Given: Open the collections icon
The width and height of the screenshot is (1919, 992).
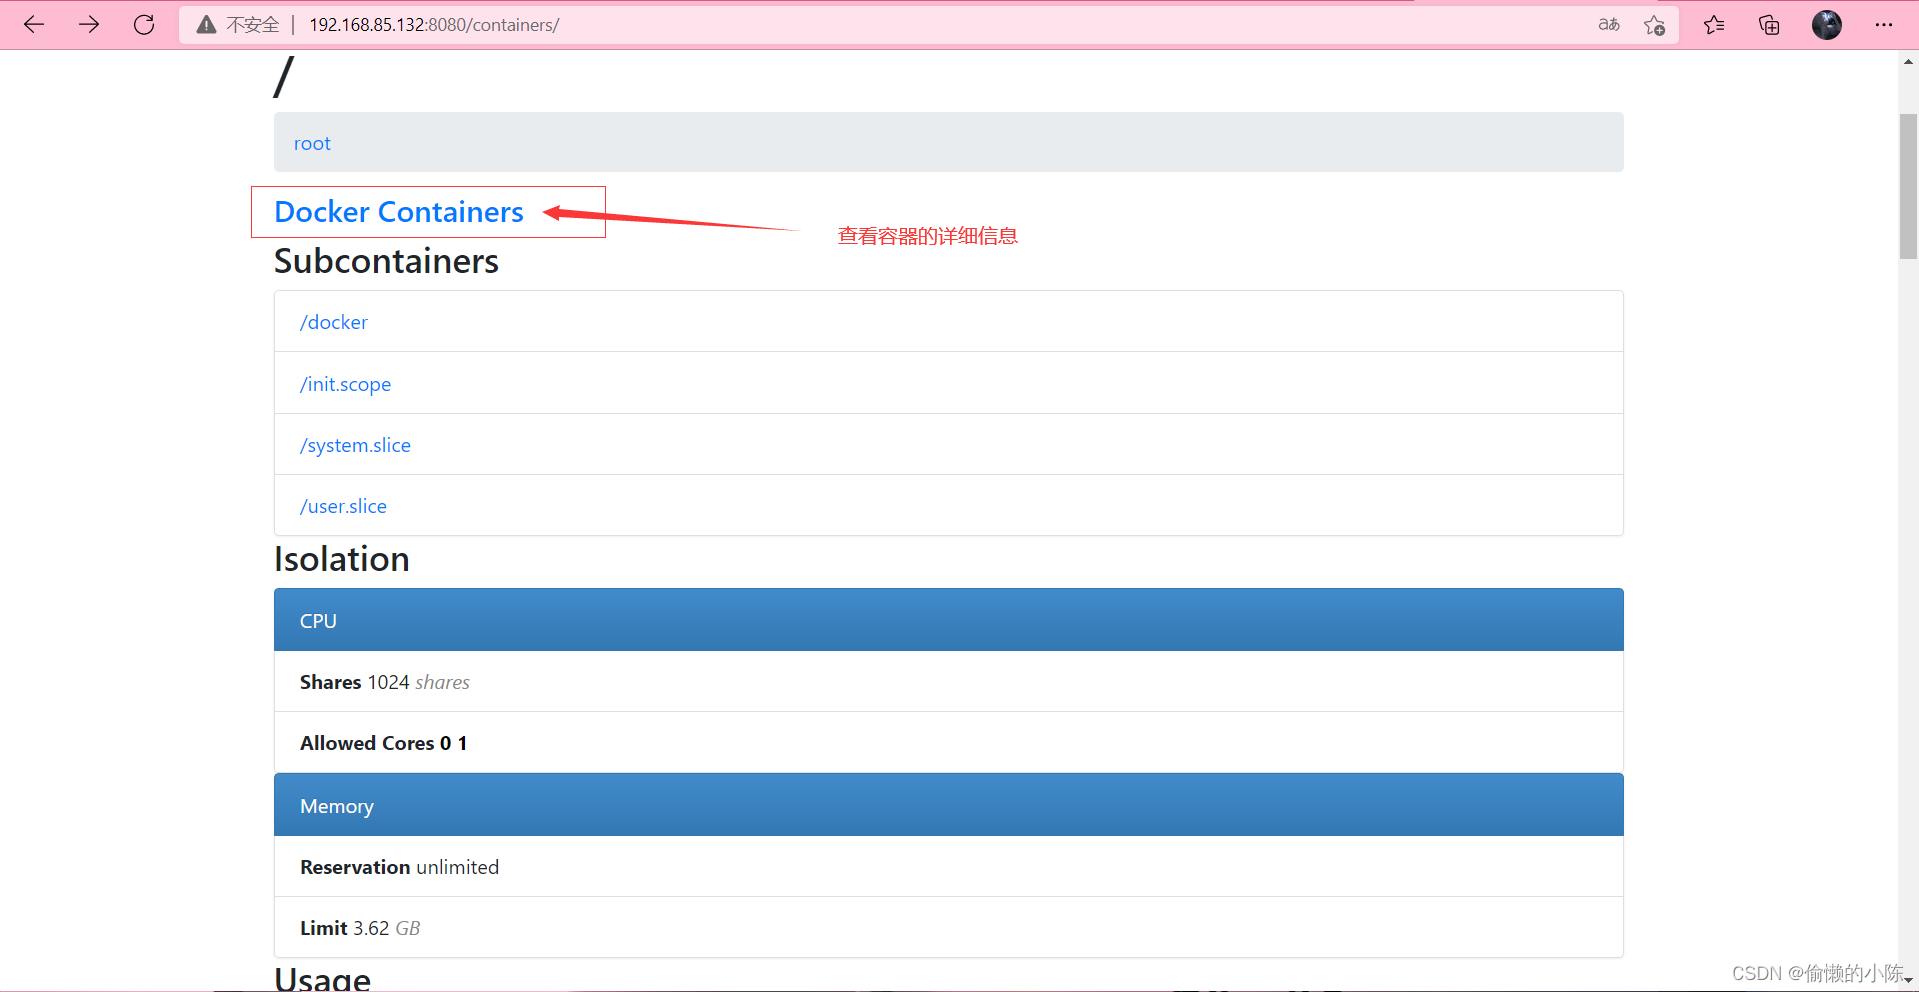Looking at the screenshot, I should pos(1769,25).
